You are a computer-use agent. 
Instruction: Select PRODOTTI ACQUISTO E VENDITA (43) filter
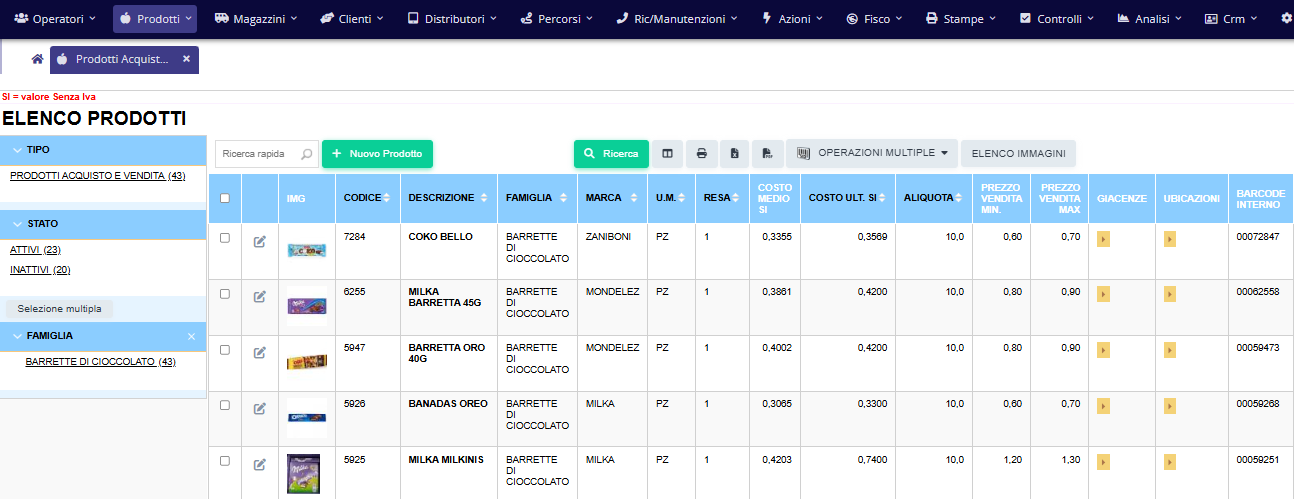click(97, 176)
